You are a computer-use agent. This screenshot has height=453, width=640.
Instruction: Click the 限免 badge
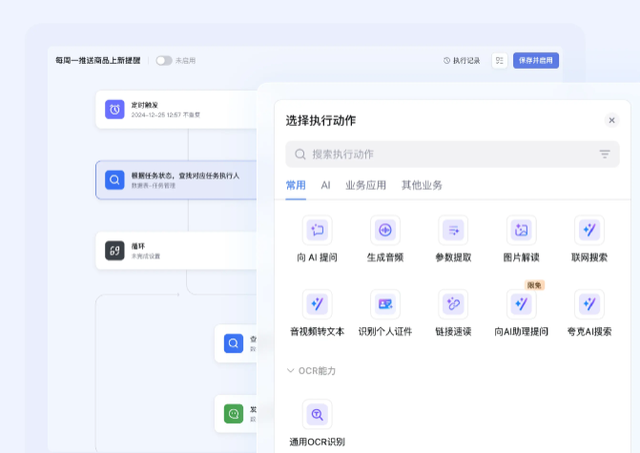[x=534, y=285]
